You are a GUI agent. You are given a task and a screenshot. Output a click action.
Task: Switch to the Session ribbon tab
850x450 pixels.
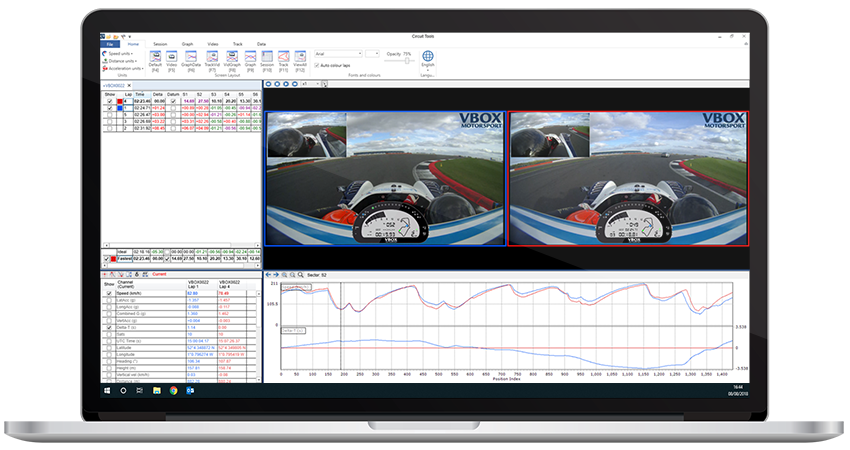coord(160,44)
